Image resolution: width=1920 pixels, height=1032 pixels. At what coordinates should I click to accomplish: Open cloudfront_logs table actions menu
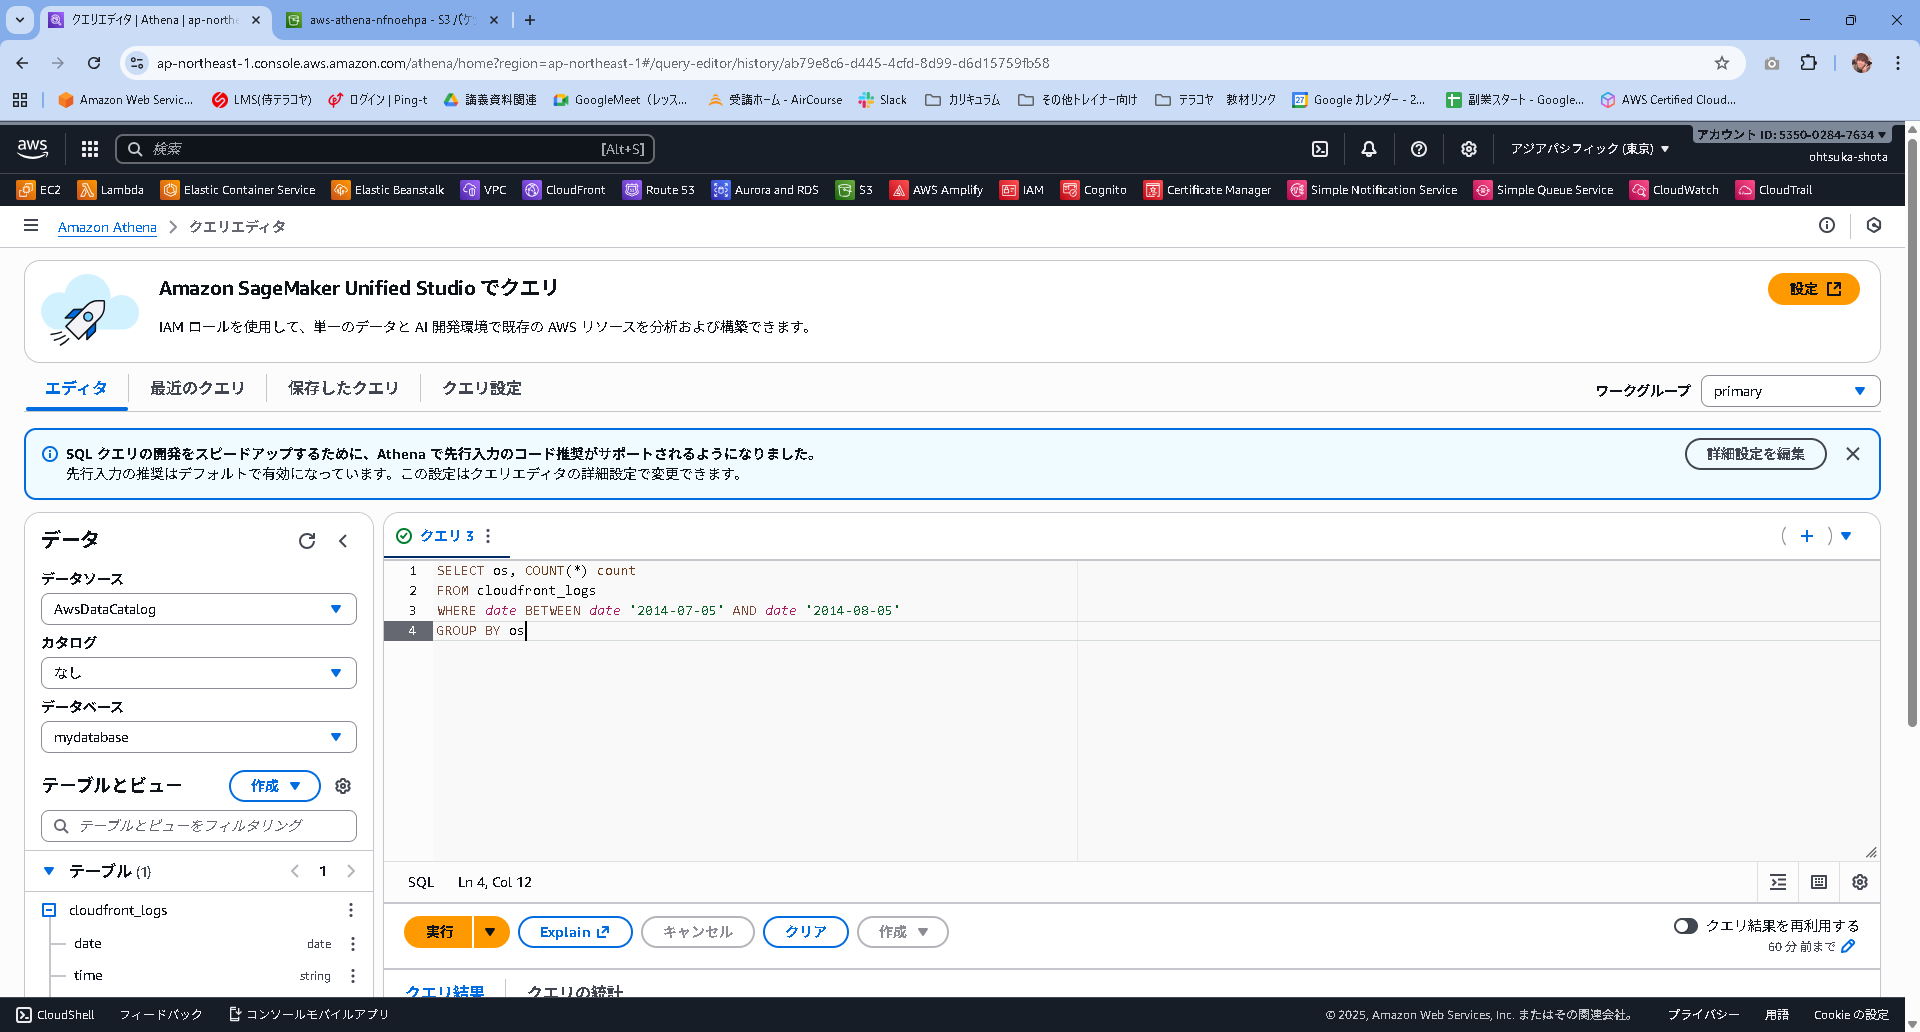tap(350, 910)
